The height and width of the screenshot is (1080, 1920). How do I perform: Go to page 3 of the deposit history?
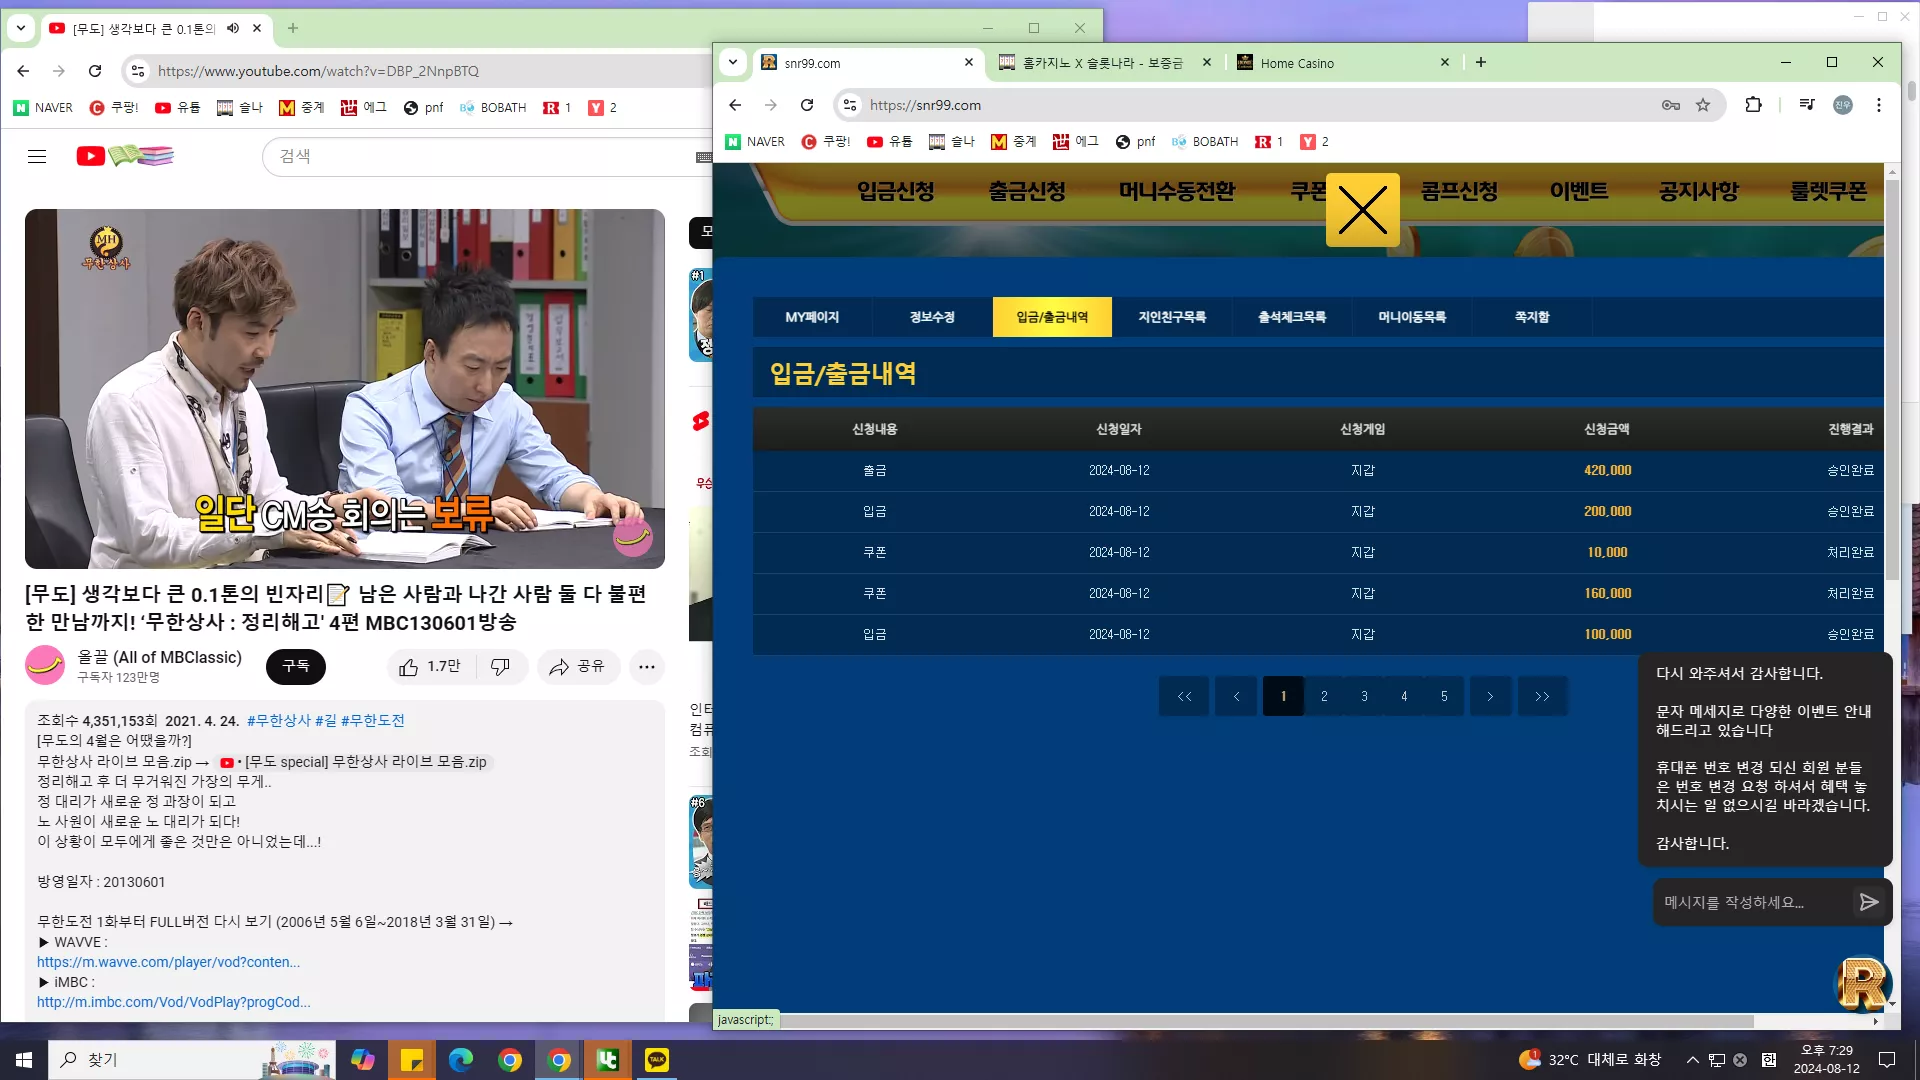(x=1364, y=696)
